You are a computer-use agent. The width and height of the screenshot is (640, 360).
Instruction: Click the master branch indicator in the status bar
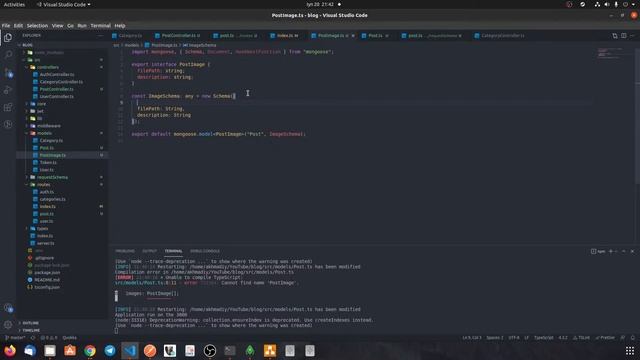(x=15, y=338)
